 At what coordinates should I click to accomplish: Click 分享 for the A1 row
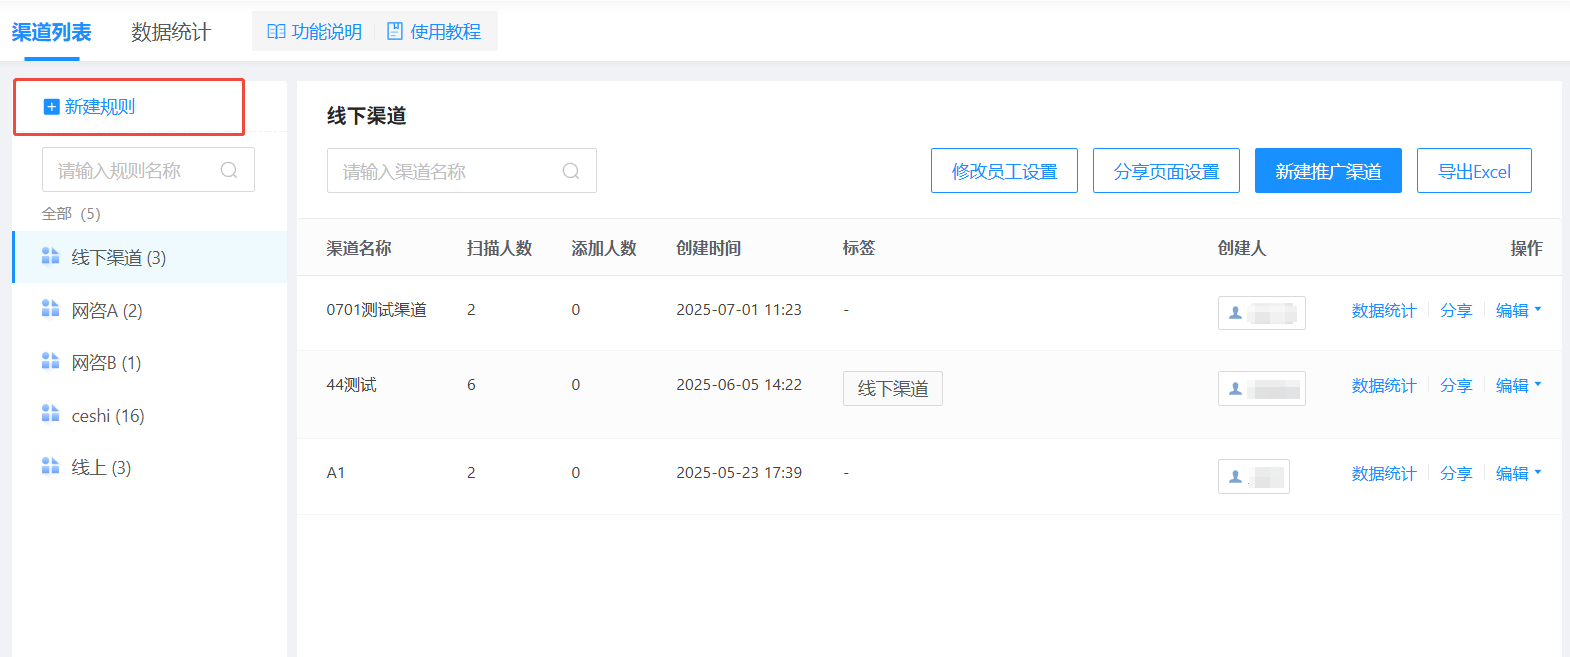[1456, 474]
